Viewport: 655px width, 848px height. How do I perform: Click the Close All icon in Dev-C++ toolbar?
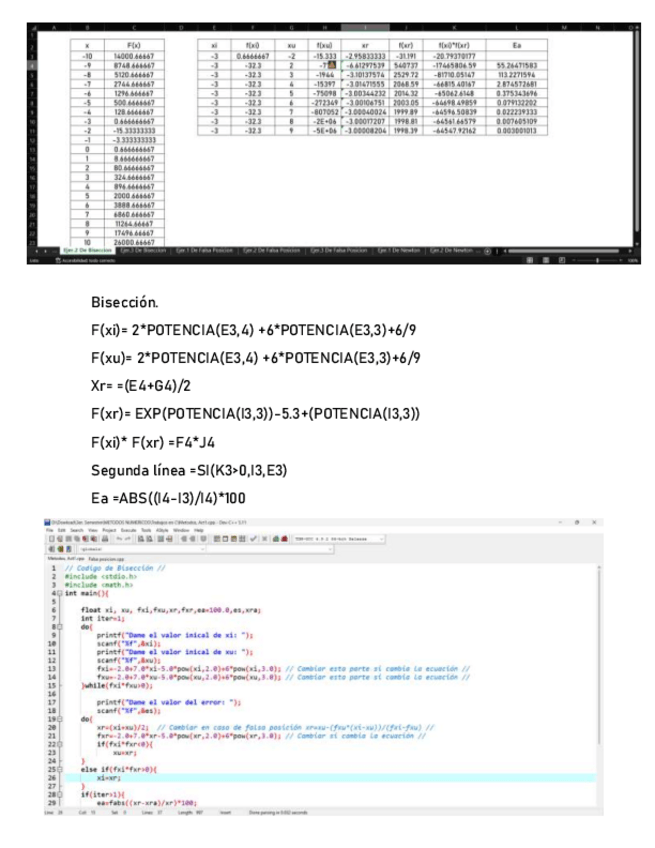click(94, 539)
